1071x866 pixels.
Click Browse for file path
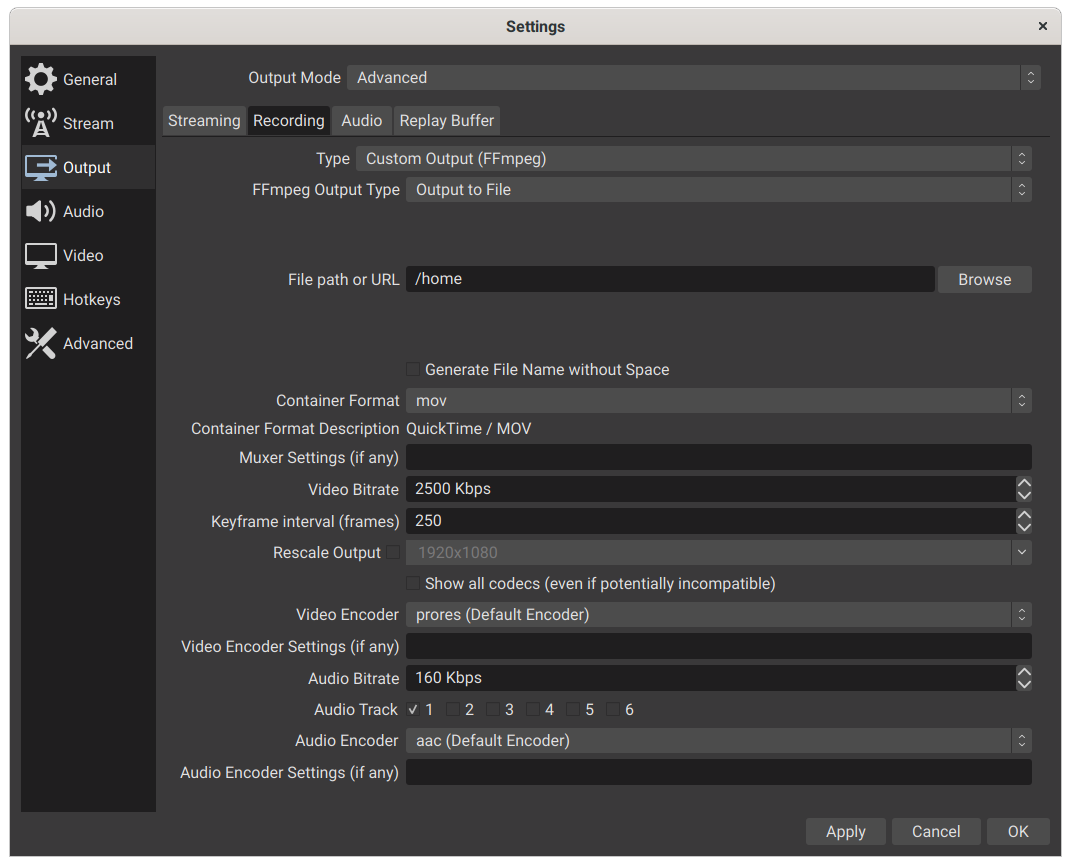pyautogui.click(x=984, y=279)
